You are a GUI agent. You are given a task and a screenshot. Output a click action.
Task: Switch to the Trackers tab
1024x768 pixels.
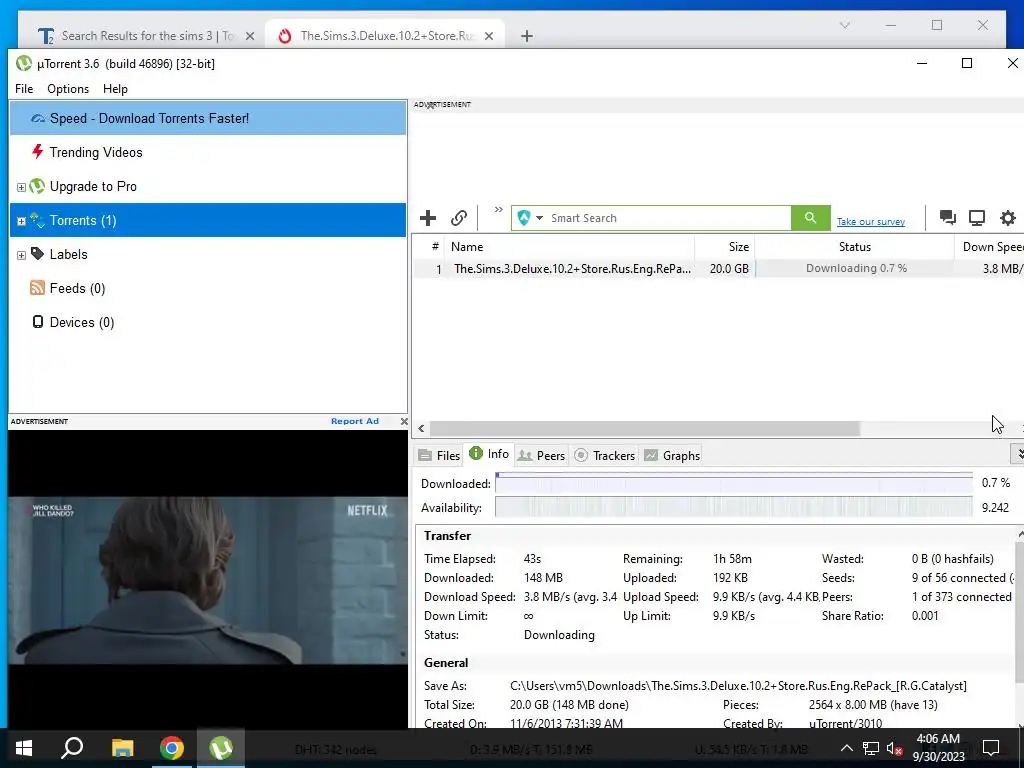pos(605,455)
